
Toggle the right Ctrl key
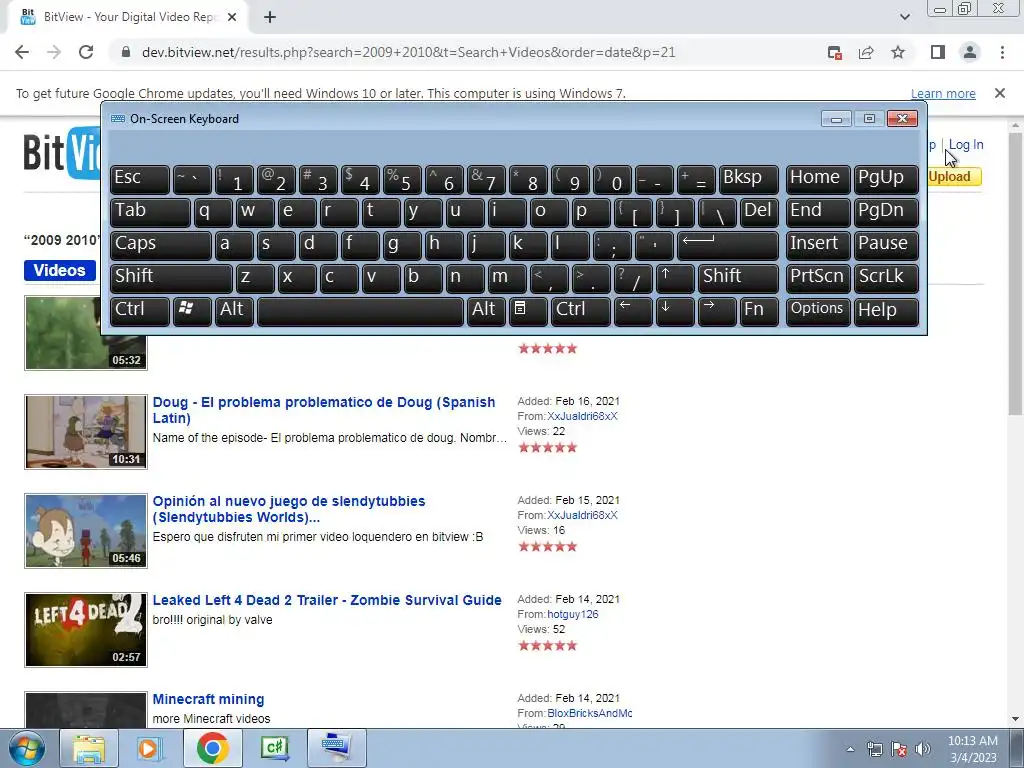coord(581,311)
